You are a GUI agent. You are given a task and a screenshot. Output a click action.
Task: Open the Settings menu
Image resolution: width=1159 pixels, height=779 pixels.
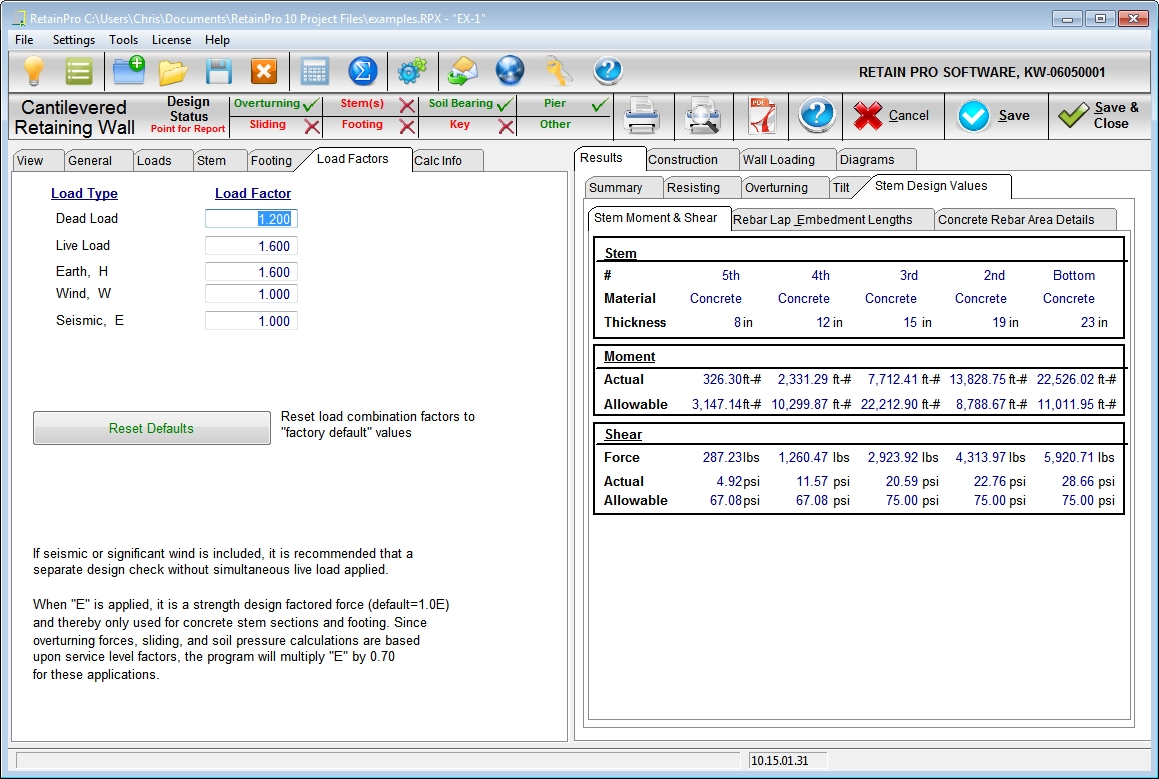[x=74, y=40]
